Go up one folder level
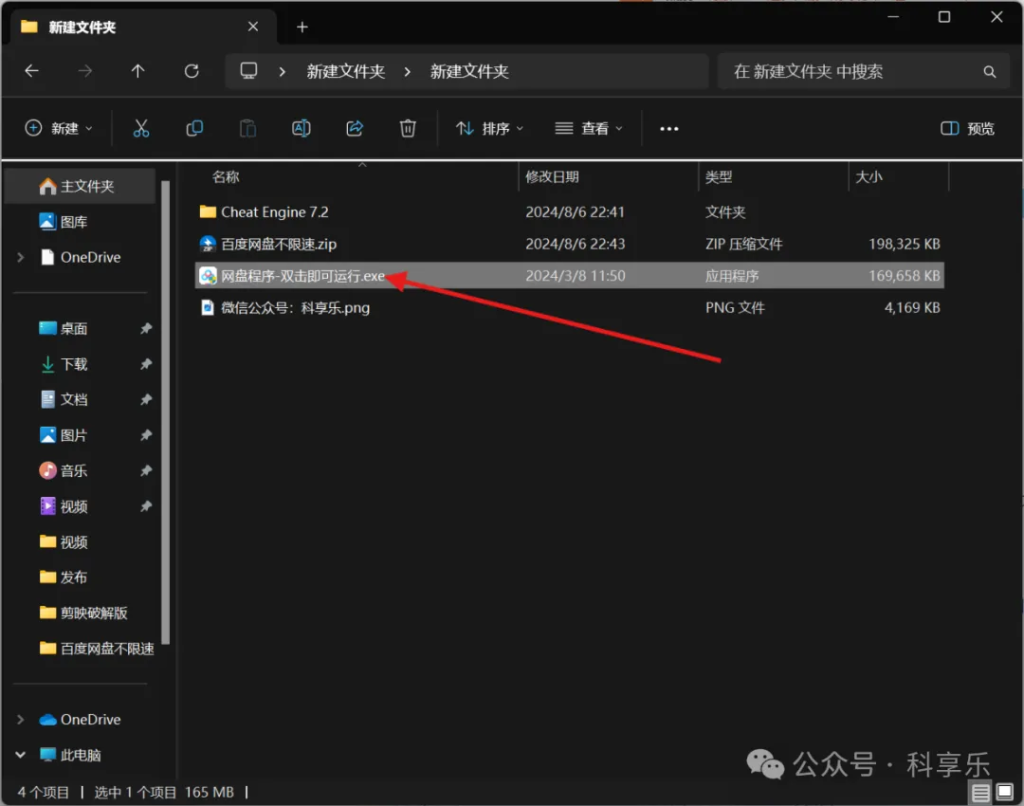1024x806 pixels. click(138, 71)
